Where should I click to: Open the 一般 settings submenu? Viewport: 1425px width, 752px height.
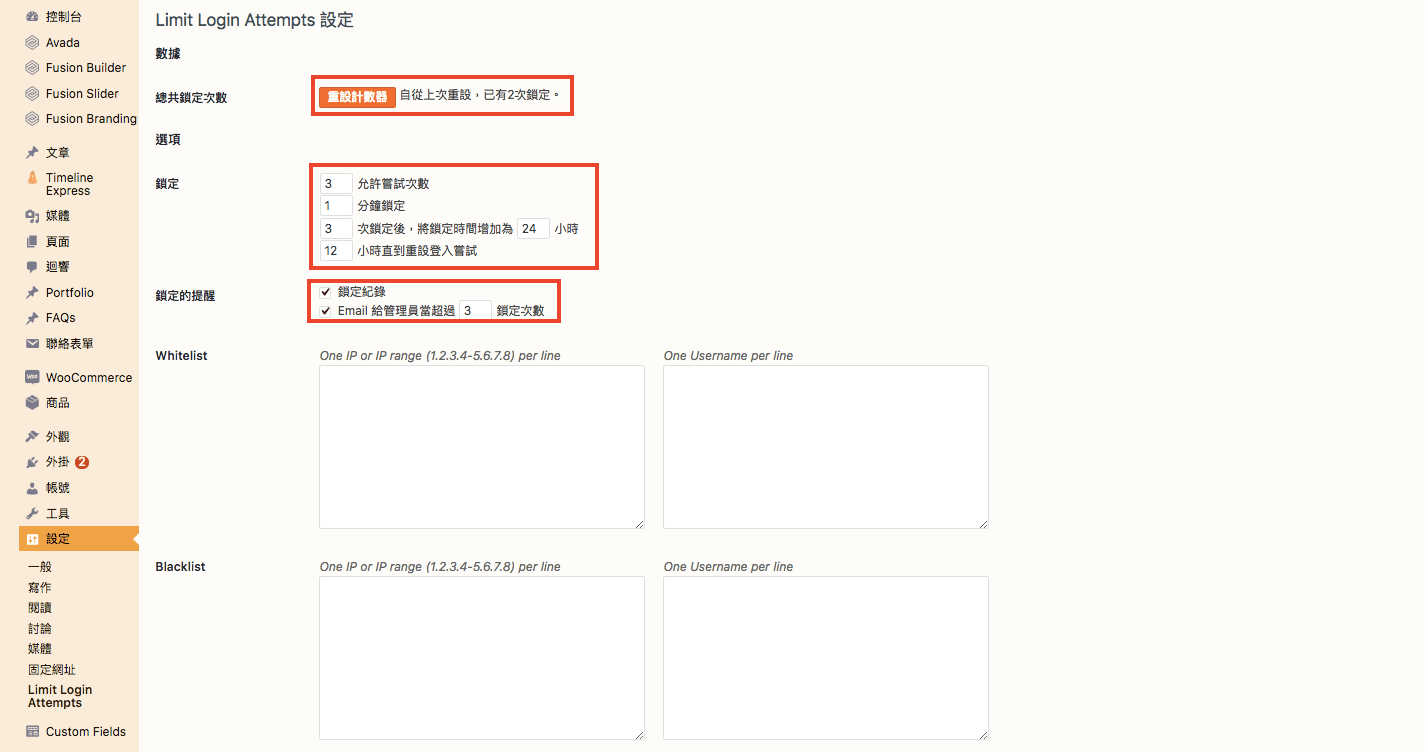[x=39, y=567]
